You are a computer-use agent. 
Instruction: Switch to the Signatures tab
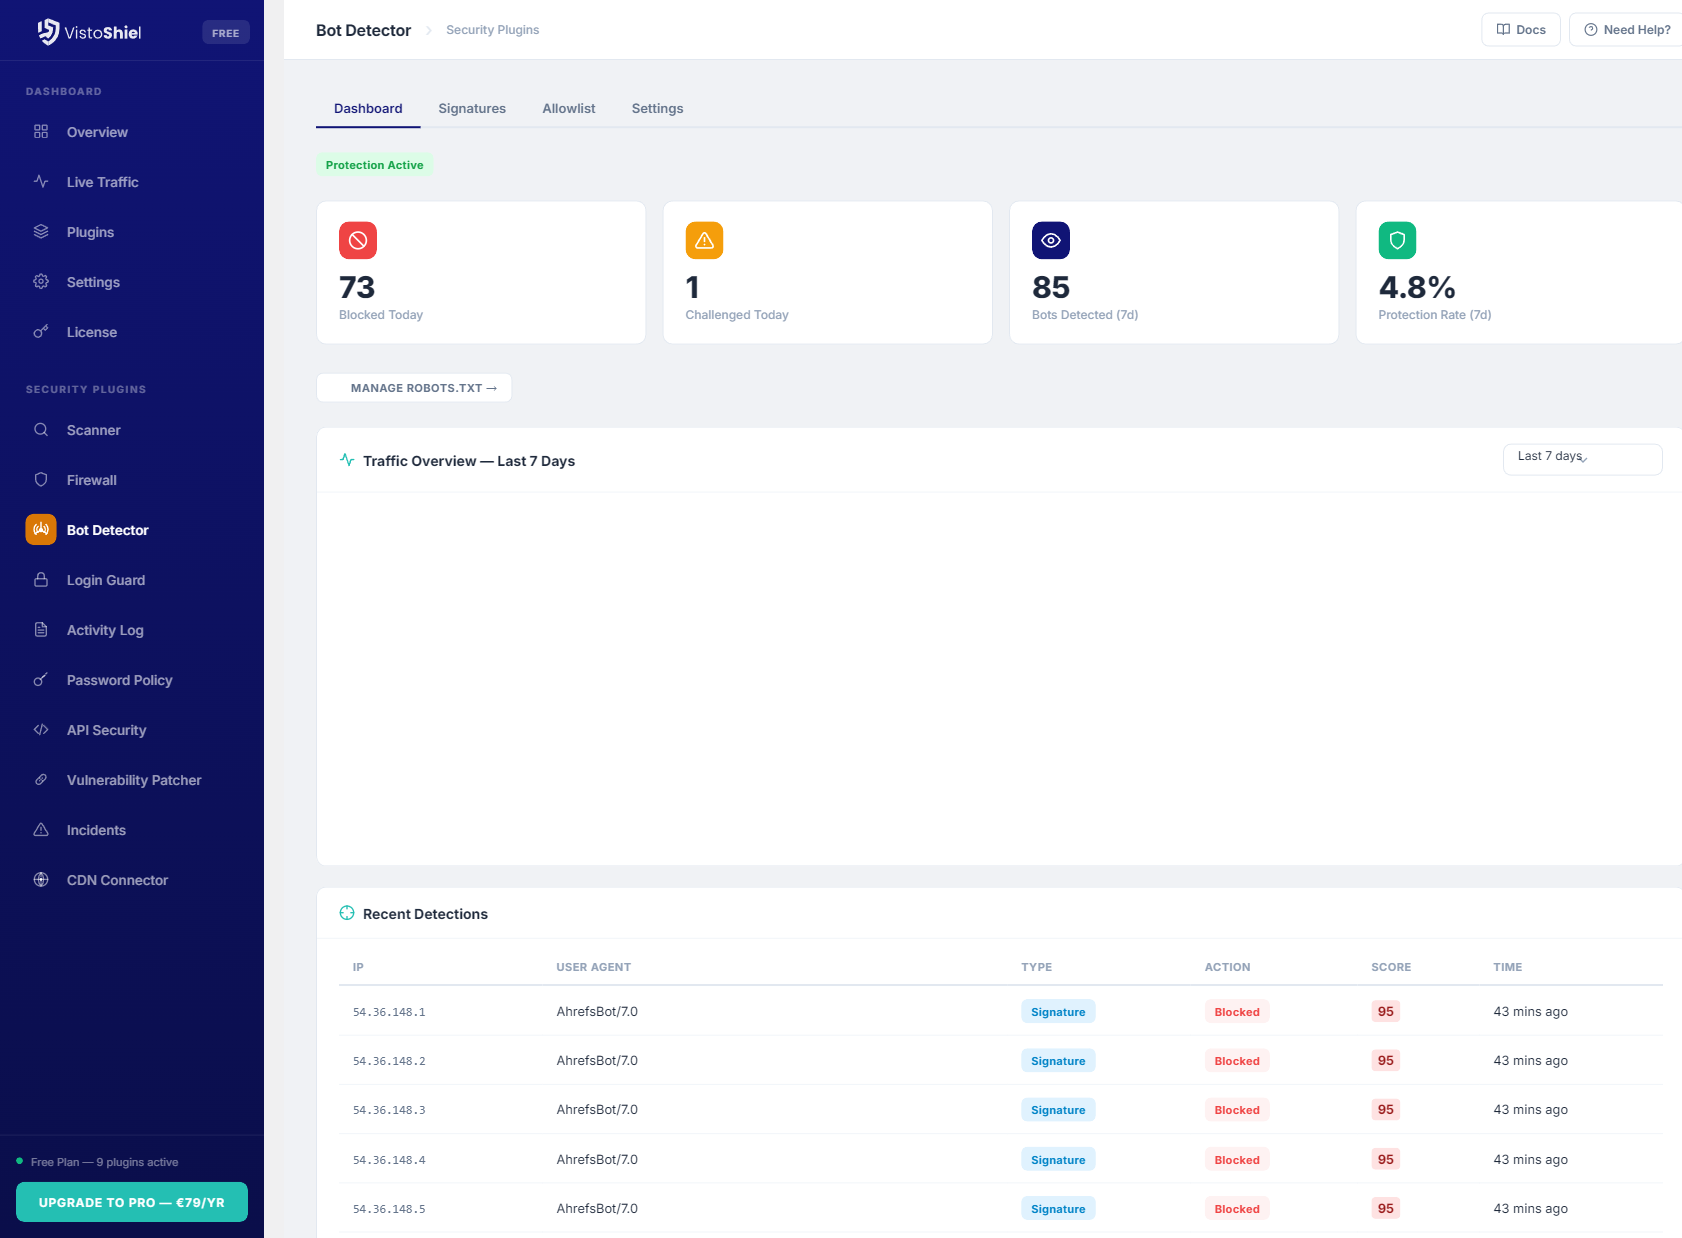472,109
